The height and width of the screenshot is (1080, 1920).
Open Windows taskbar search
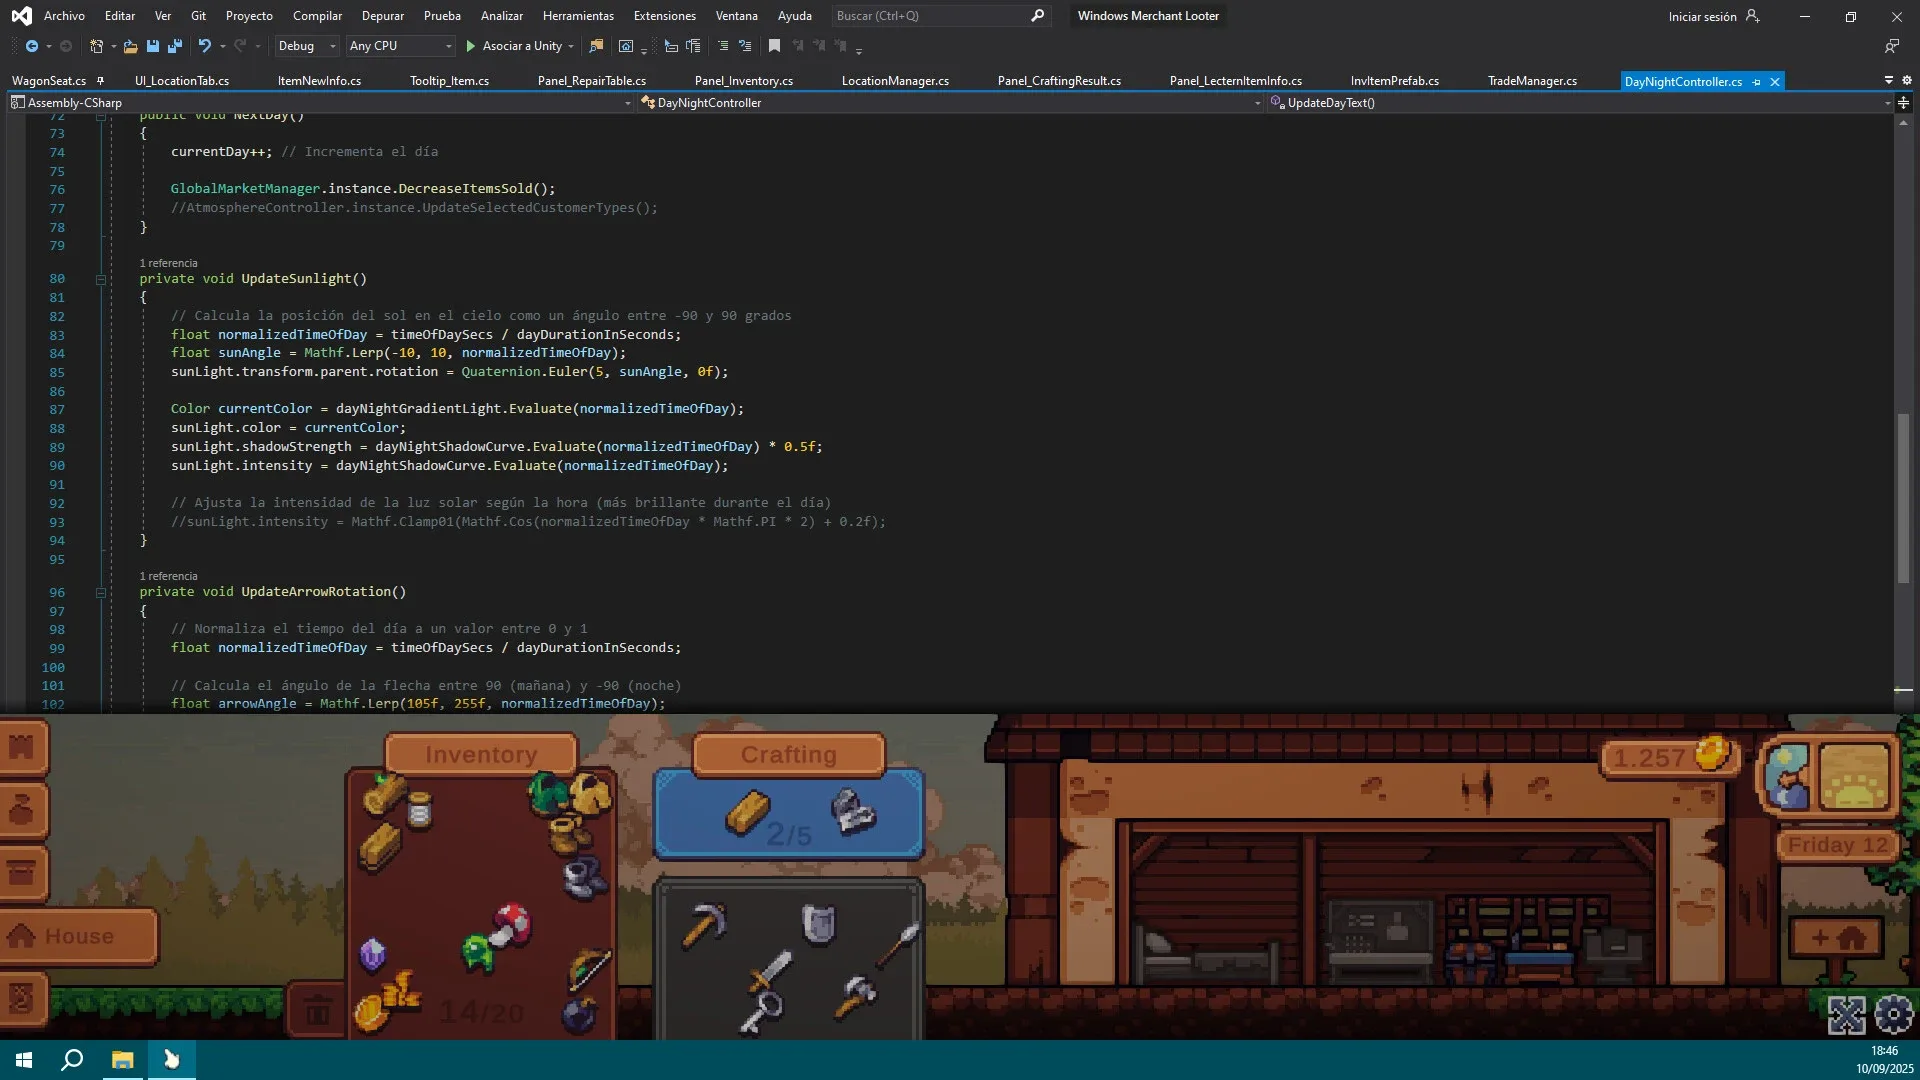(x=72, y=1059)
